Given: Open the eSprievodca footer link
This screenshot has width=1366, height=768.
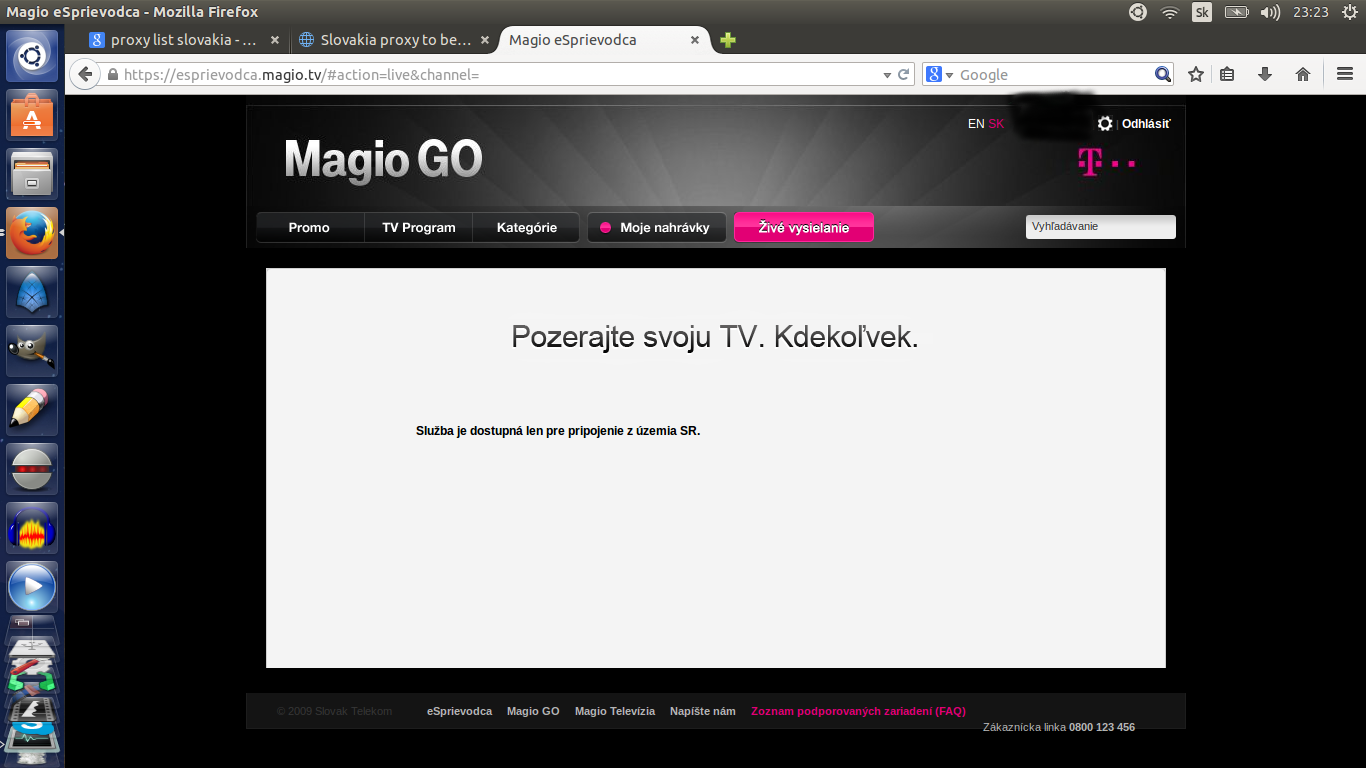Looking at the screenshot, I should (459, 711).
